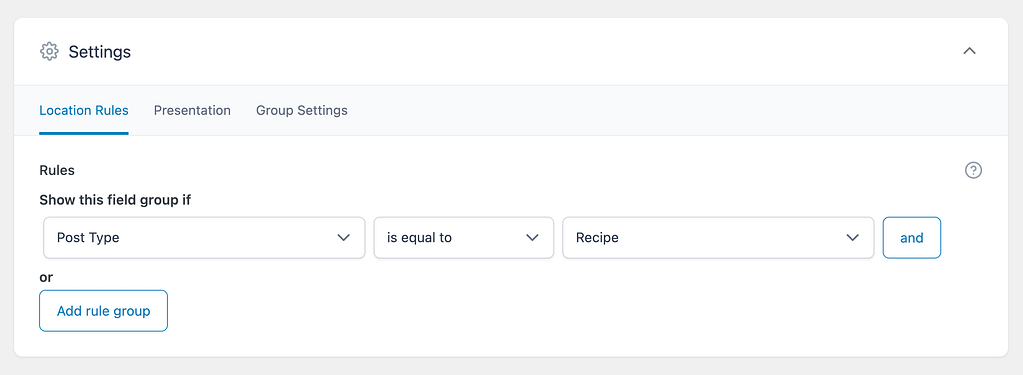Switch to the Location Rules tab
The width and height of the screenshot is (1023, 375).
click(84, 110)
